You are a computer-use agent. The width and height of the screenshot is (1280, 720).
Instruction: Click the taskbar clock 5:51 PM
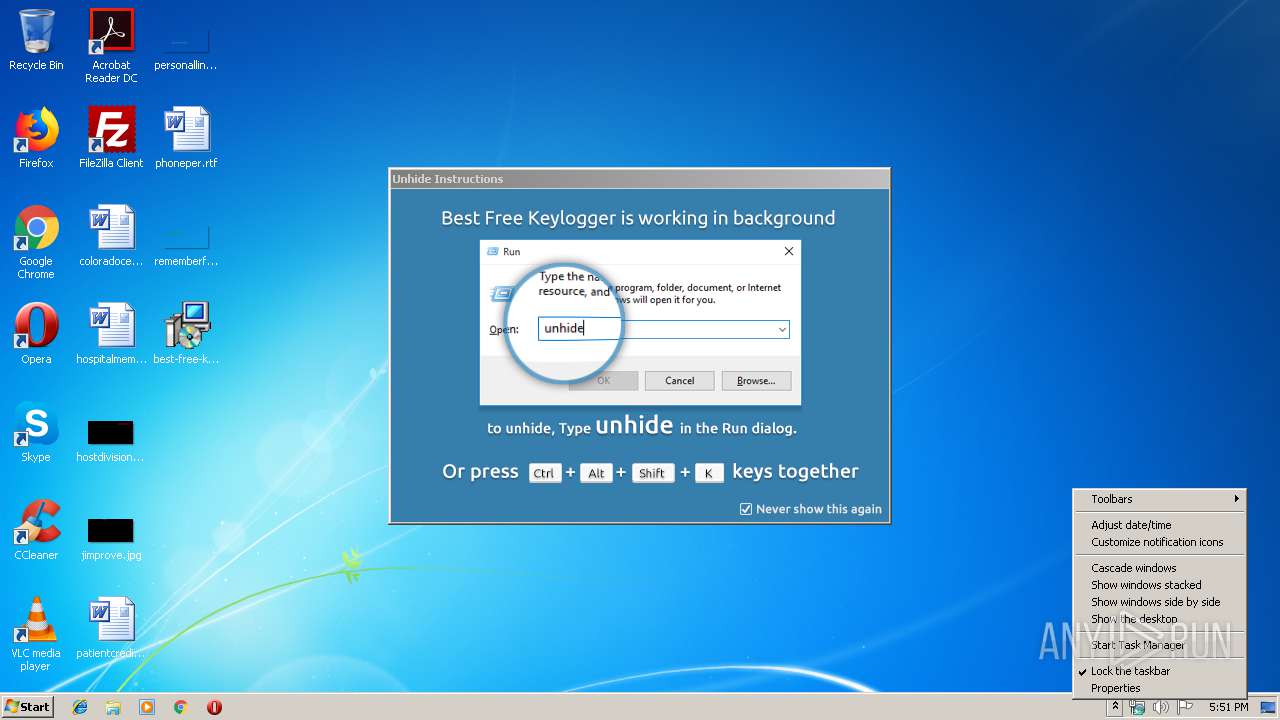pyautogui.click(x=1228, y=707)
